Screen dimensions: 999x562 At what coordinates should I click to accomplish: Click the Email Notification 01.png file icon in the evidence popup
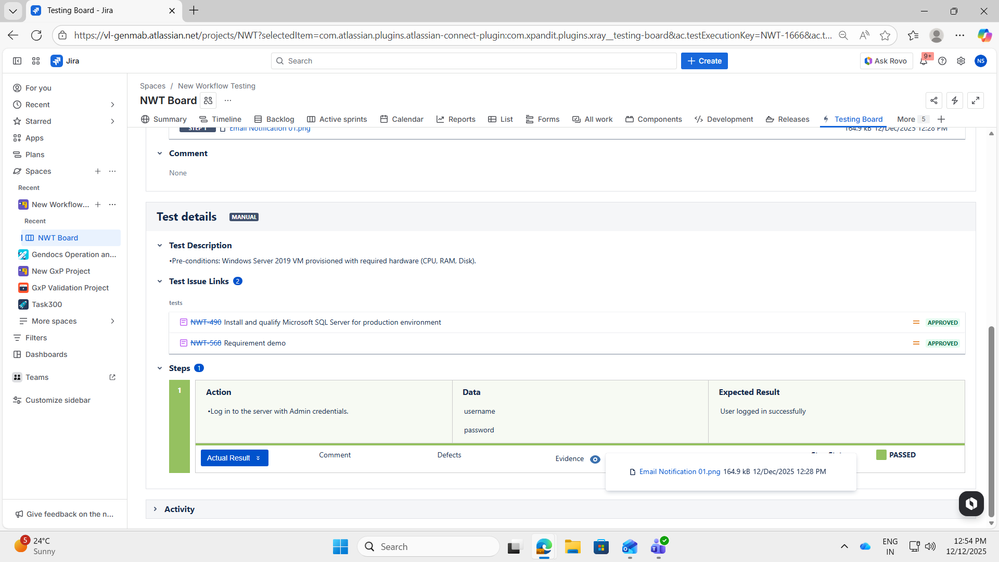click(632, 472)
